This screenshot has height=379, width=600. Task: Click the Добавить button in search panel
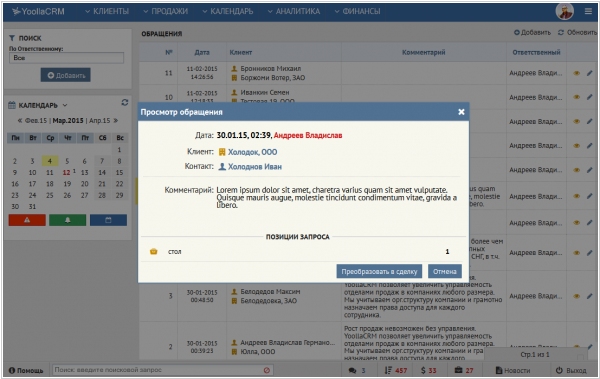(x=65, y=75)
